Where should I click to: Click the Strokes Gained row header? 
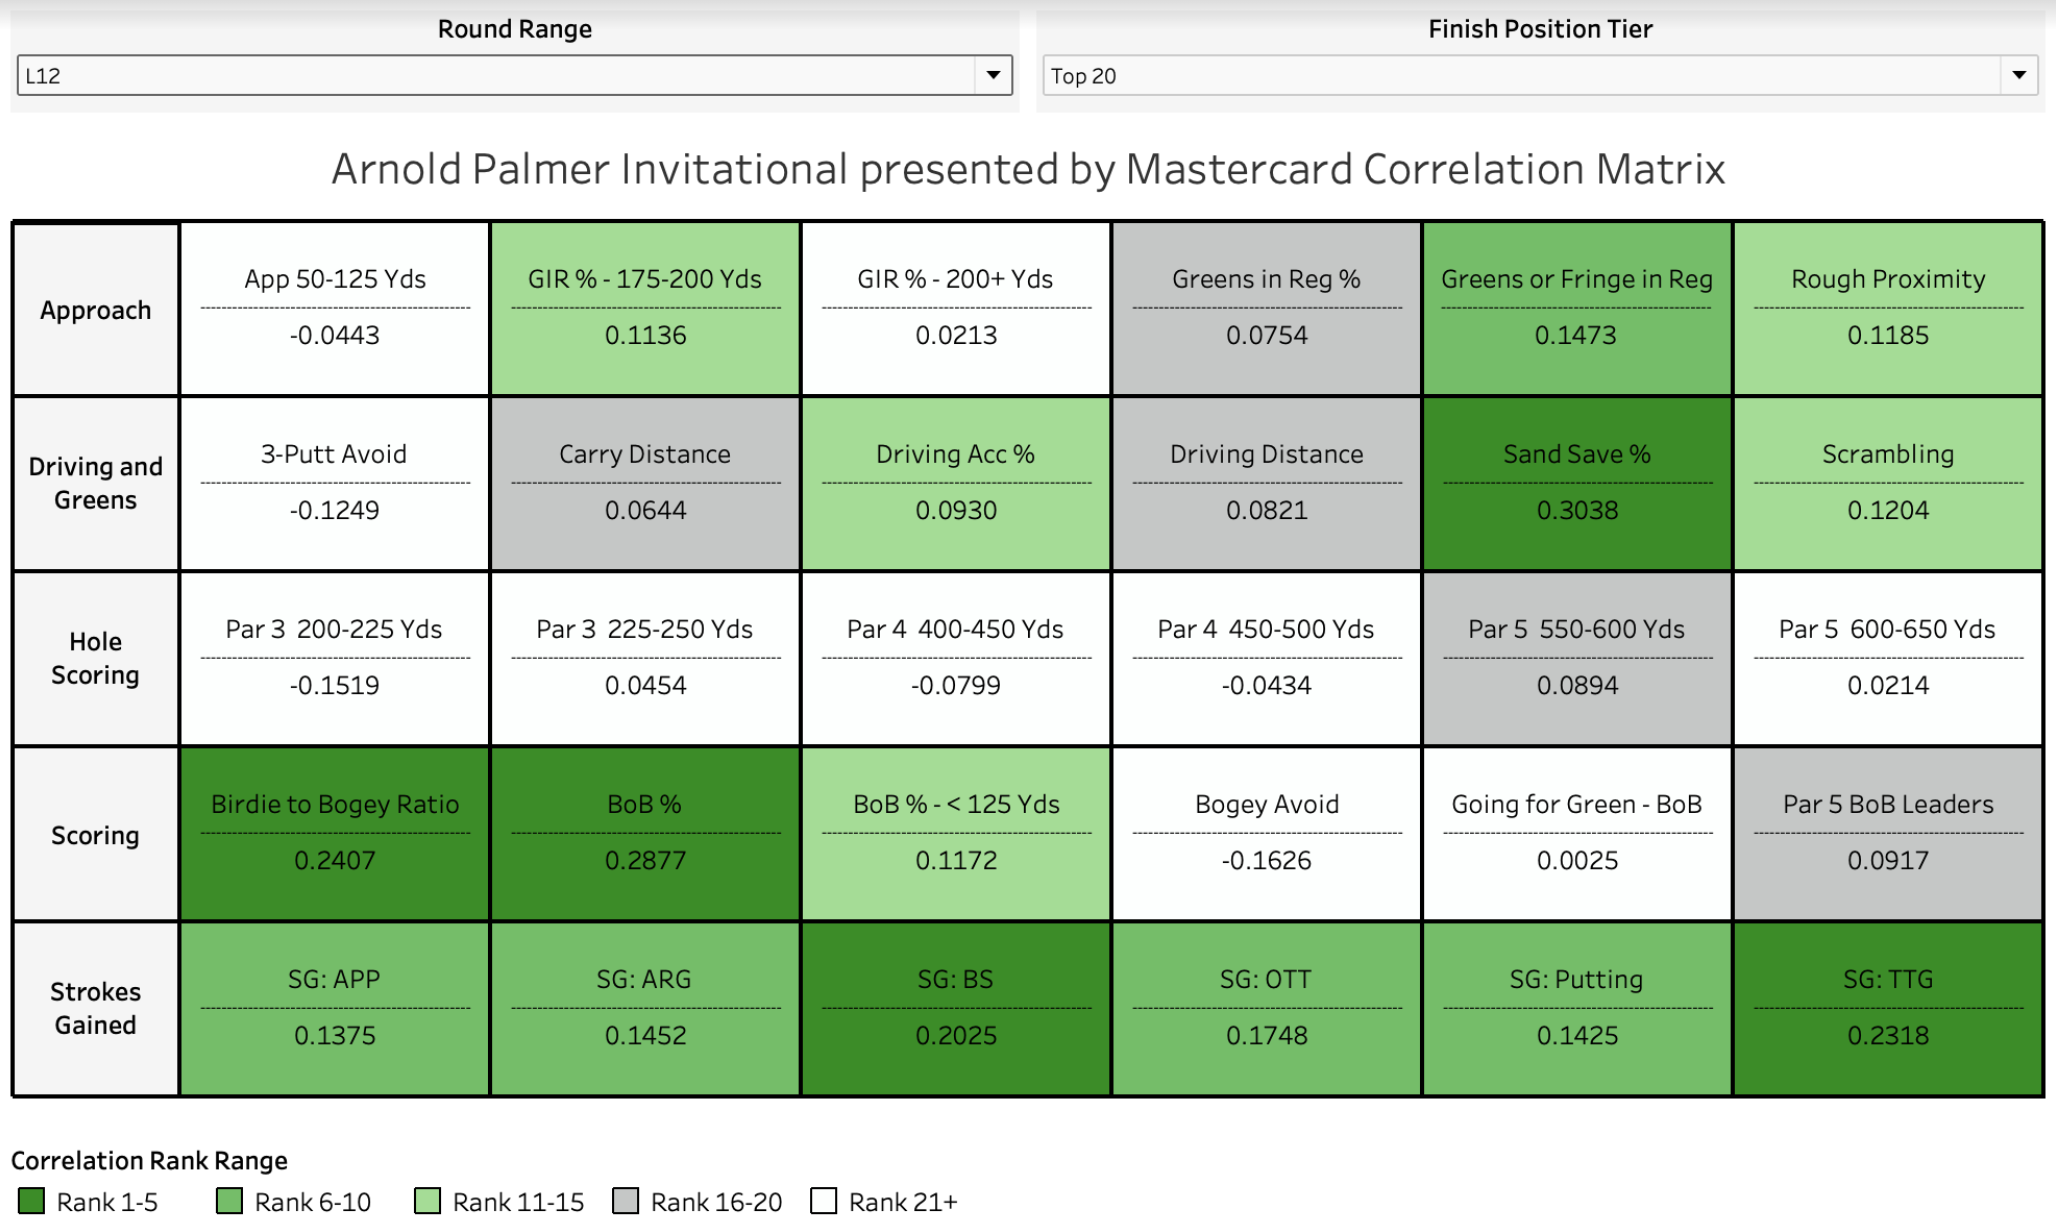96,1008
